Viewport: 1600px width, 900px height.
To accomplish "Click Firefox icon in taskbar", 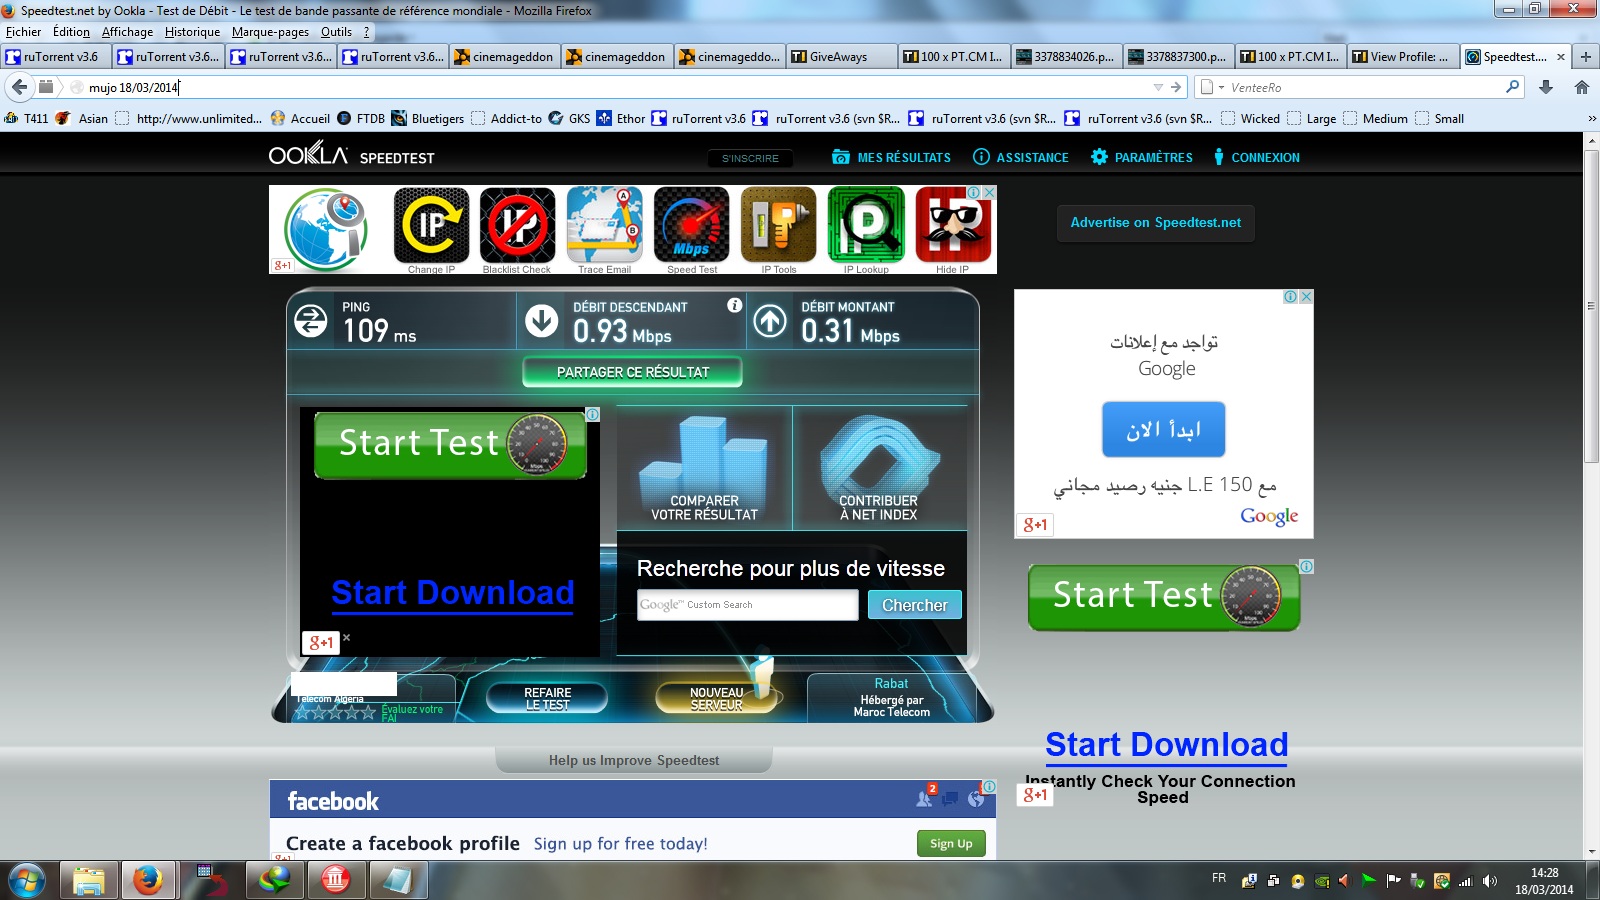I will click(148, 880).
